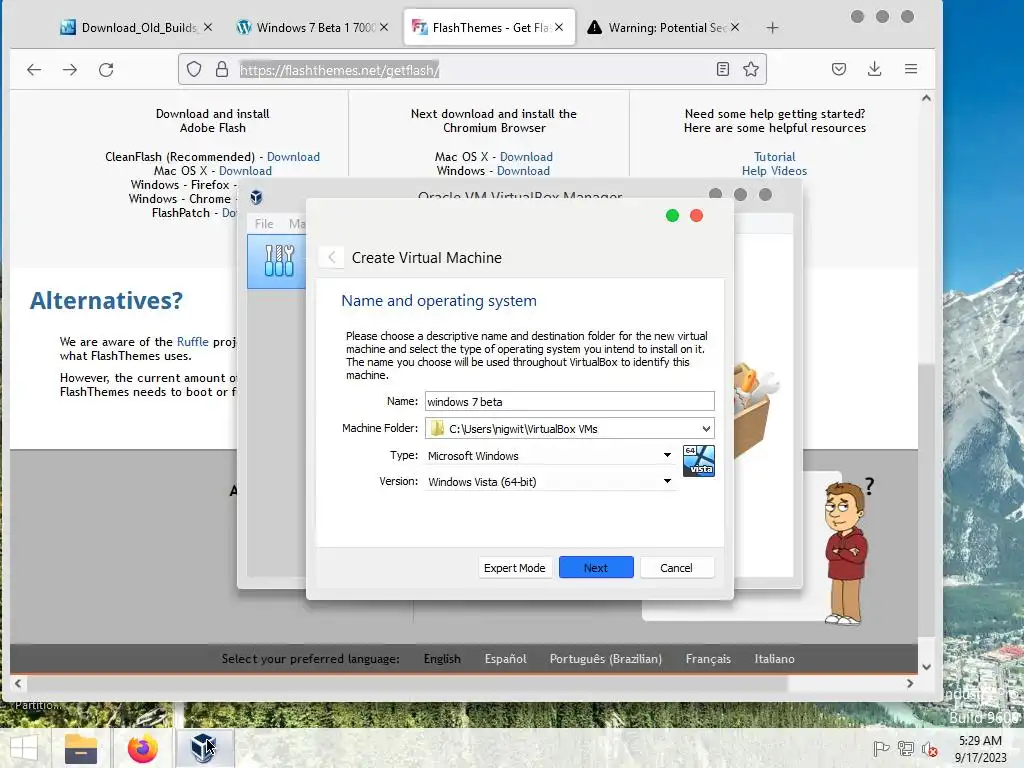Click the VM Name field

[x=569, y=402]
